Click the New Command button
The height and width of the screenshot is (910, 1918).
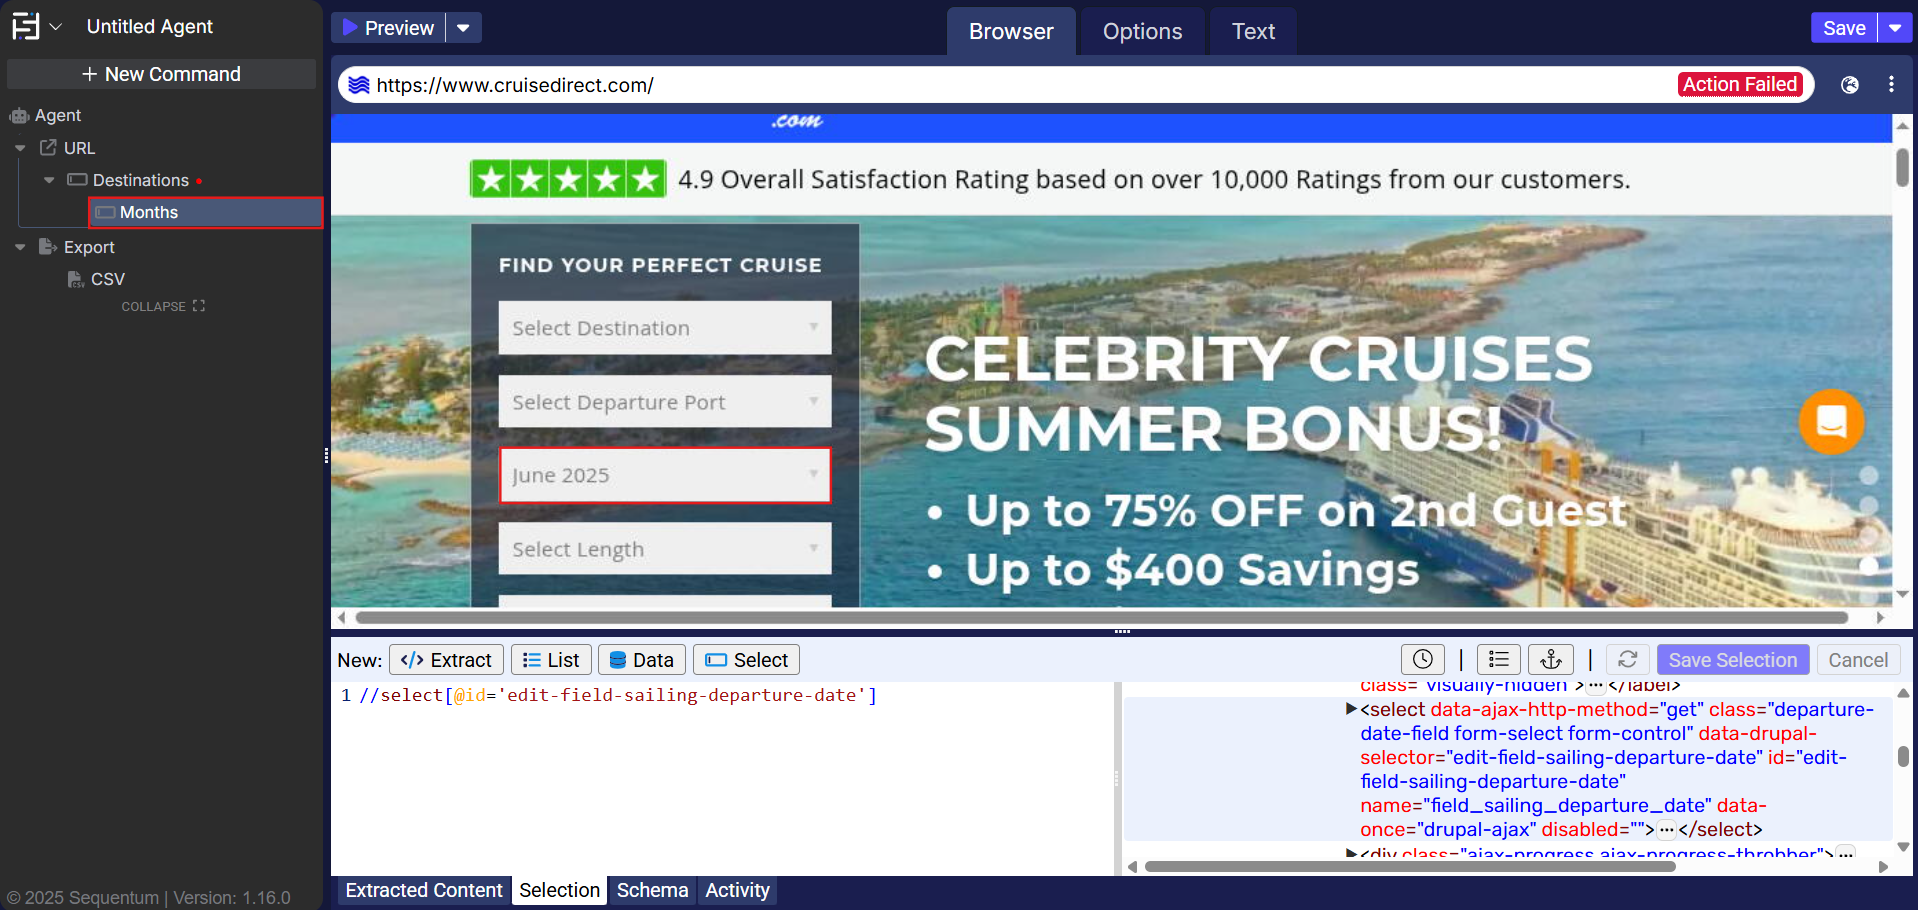point(161,74)
